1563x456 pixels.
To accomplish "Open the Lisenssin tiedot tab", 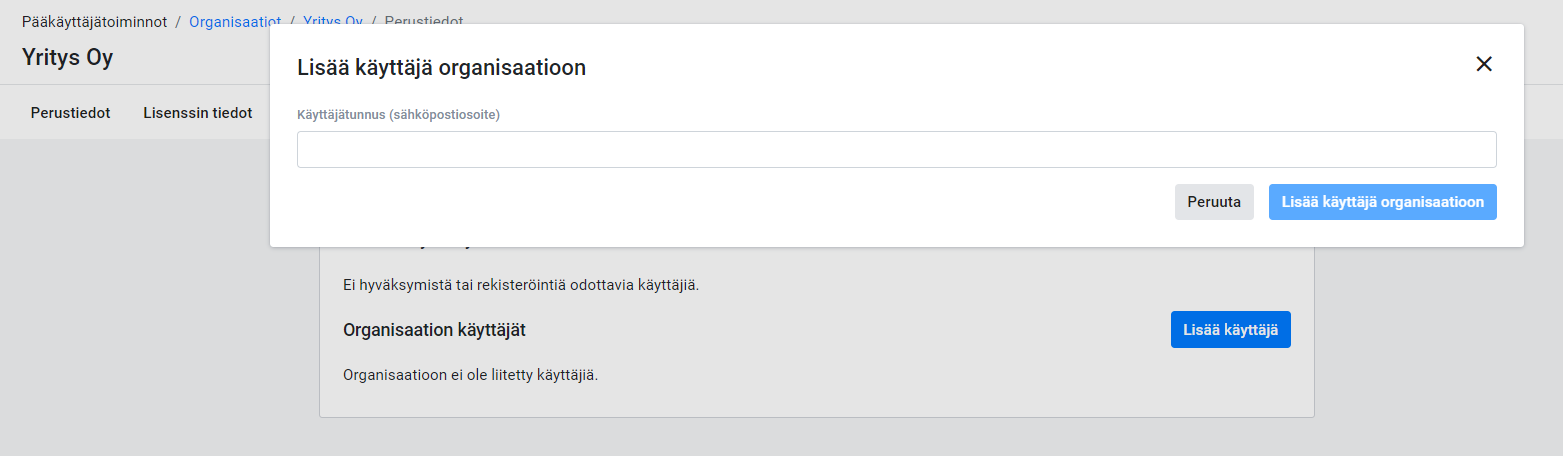I will [197, 113].
